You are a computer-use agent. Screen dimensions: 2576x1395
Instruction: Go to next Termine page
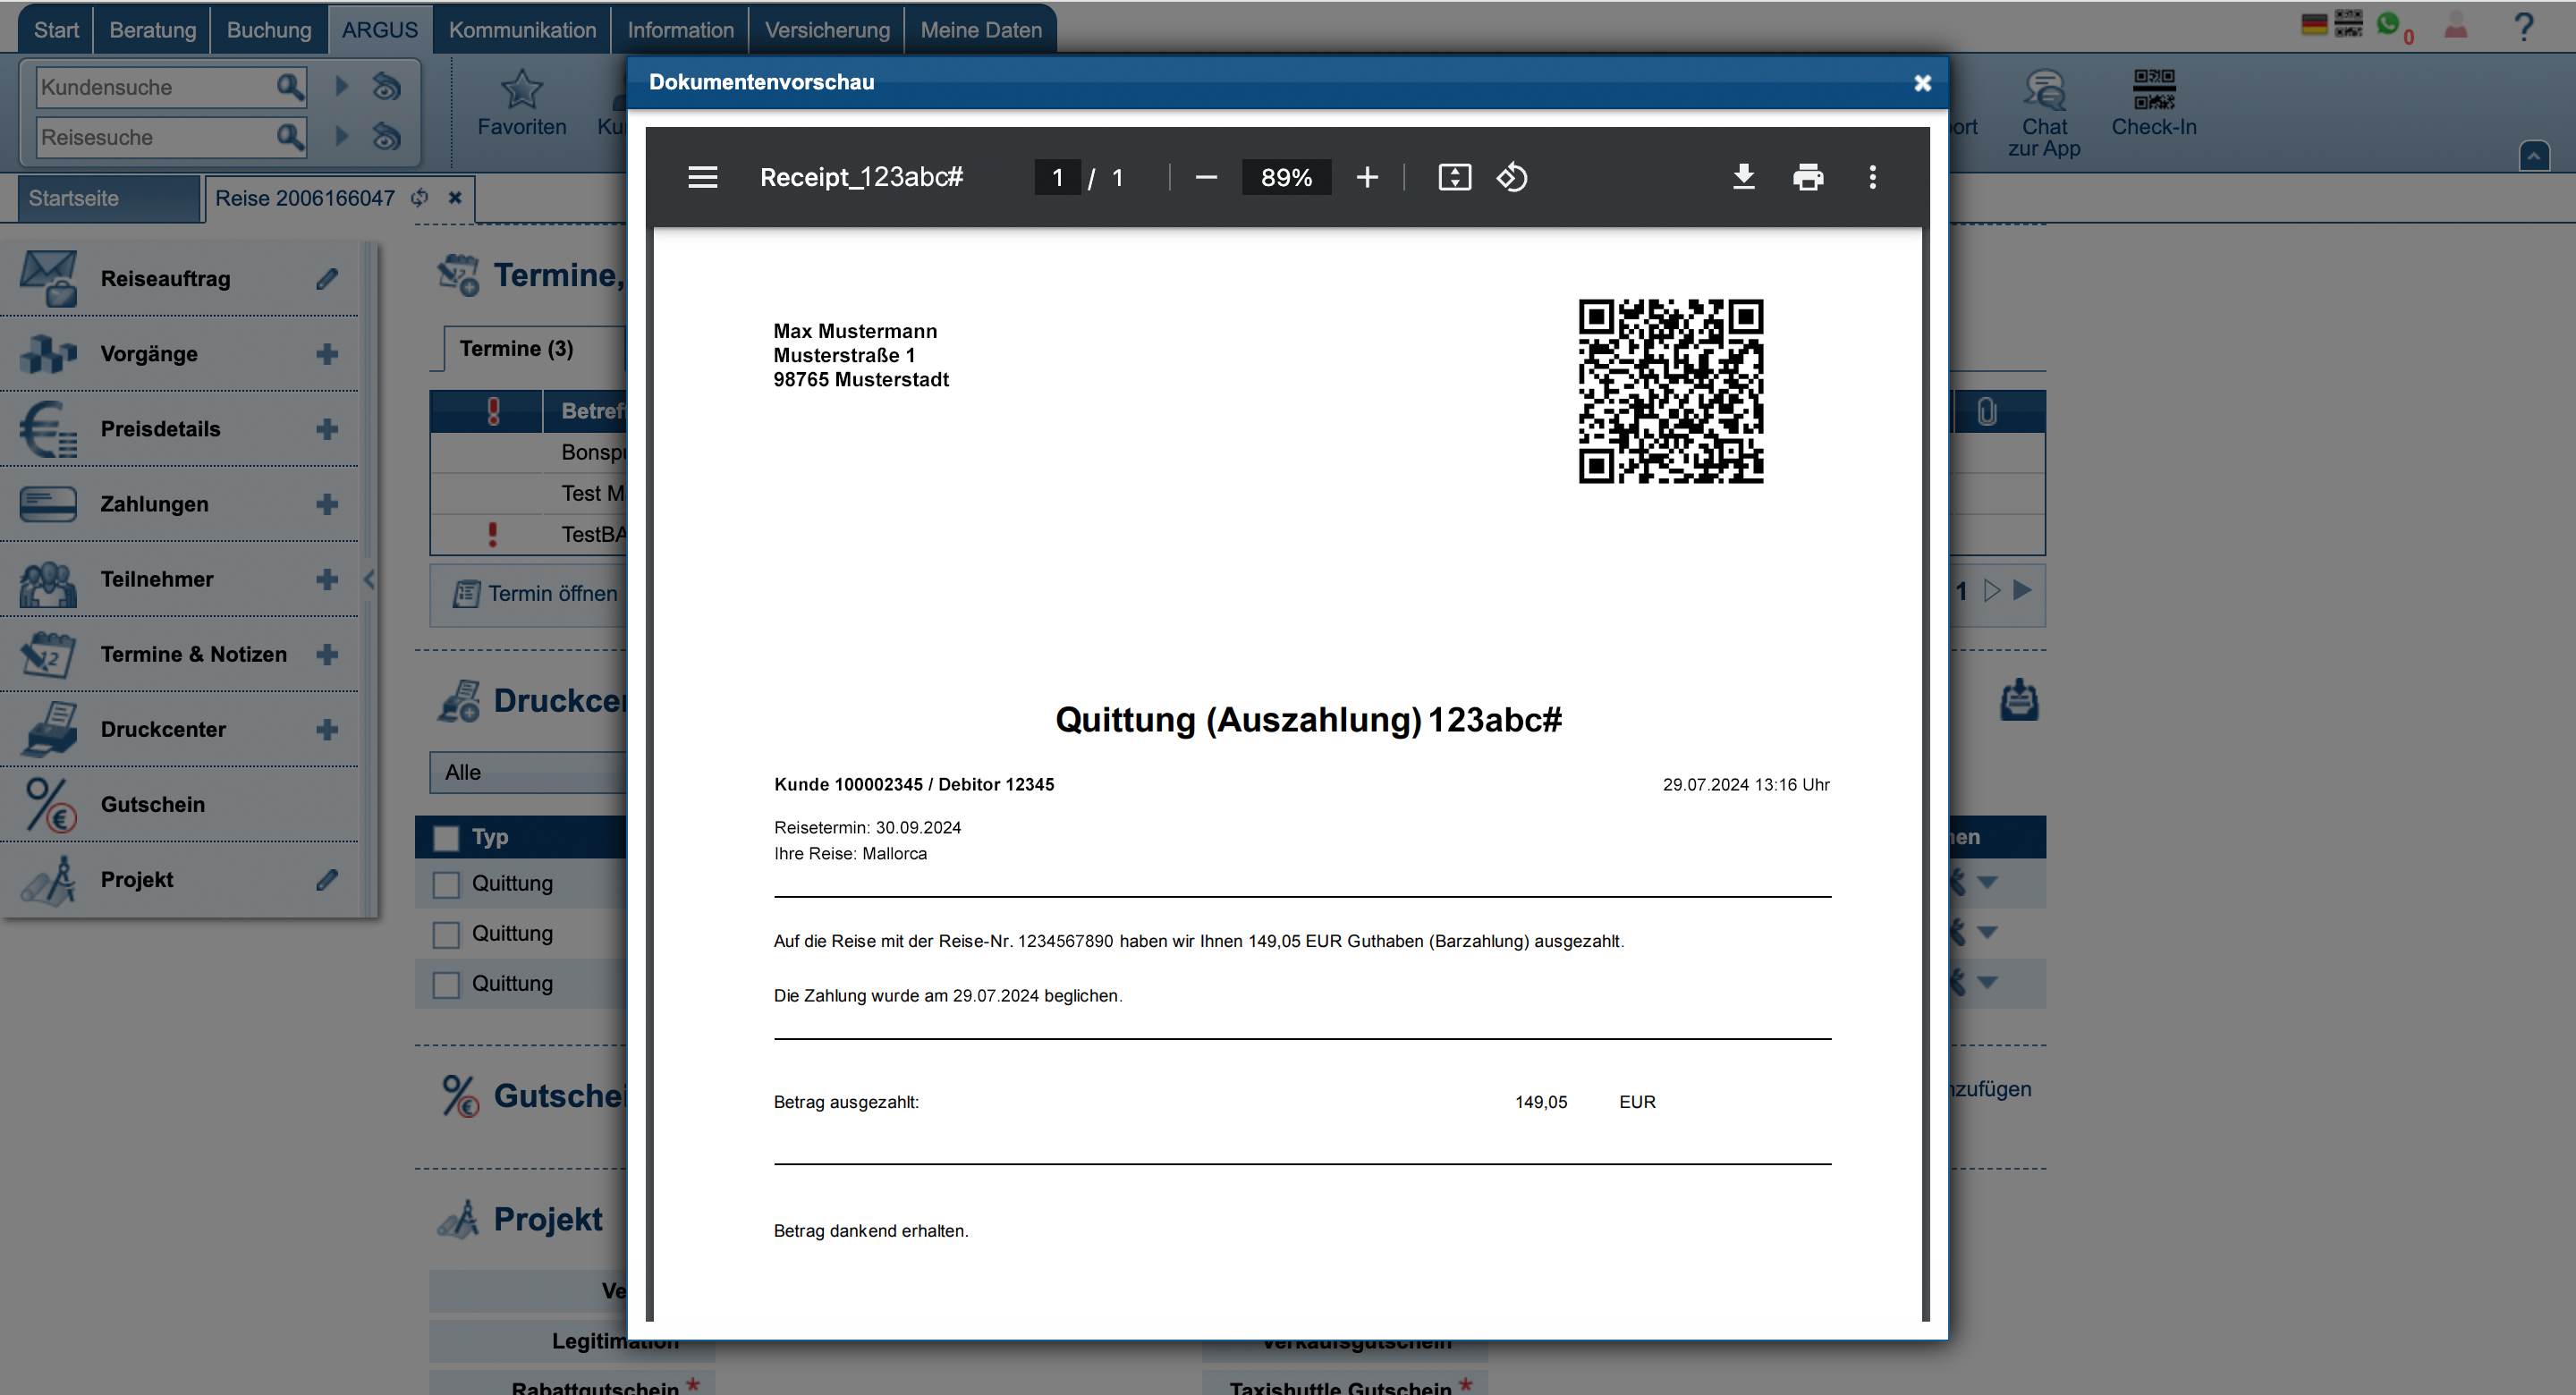1992,590
